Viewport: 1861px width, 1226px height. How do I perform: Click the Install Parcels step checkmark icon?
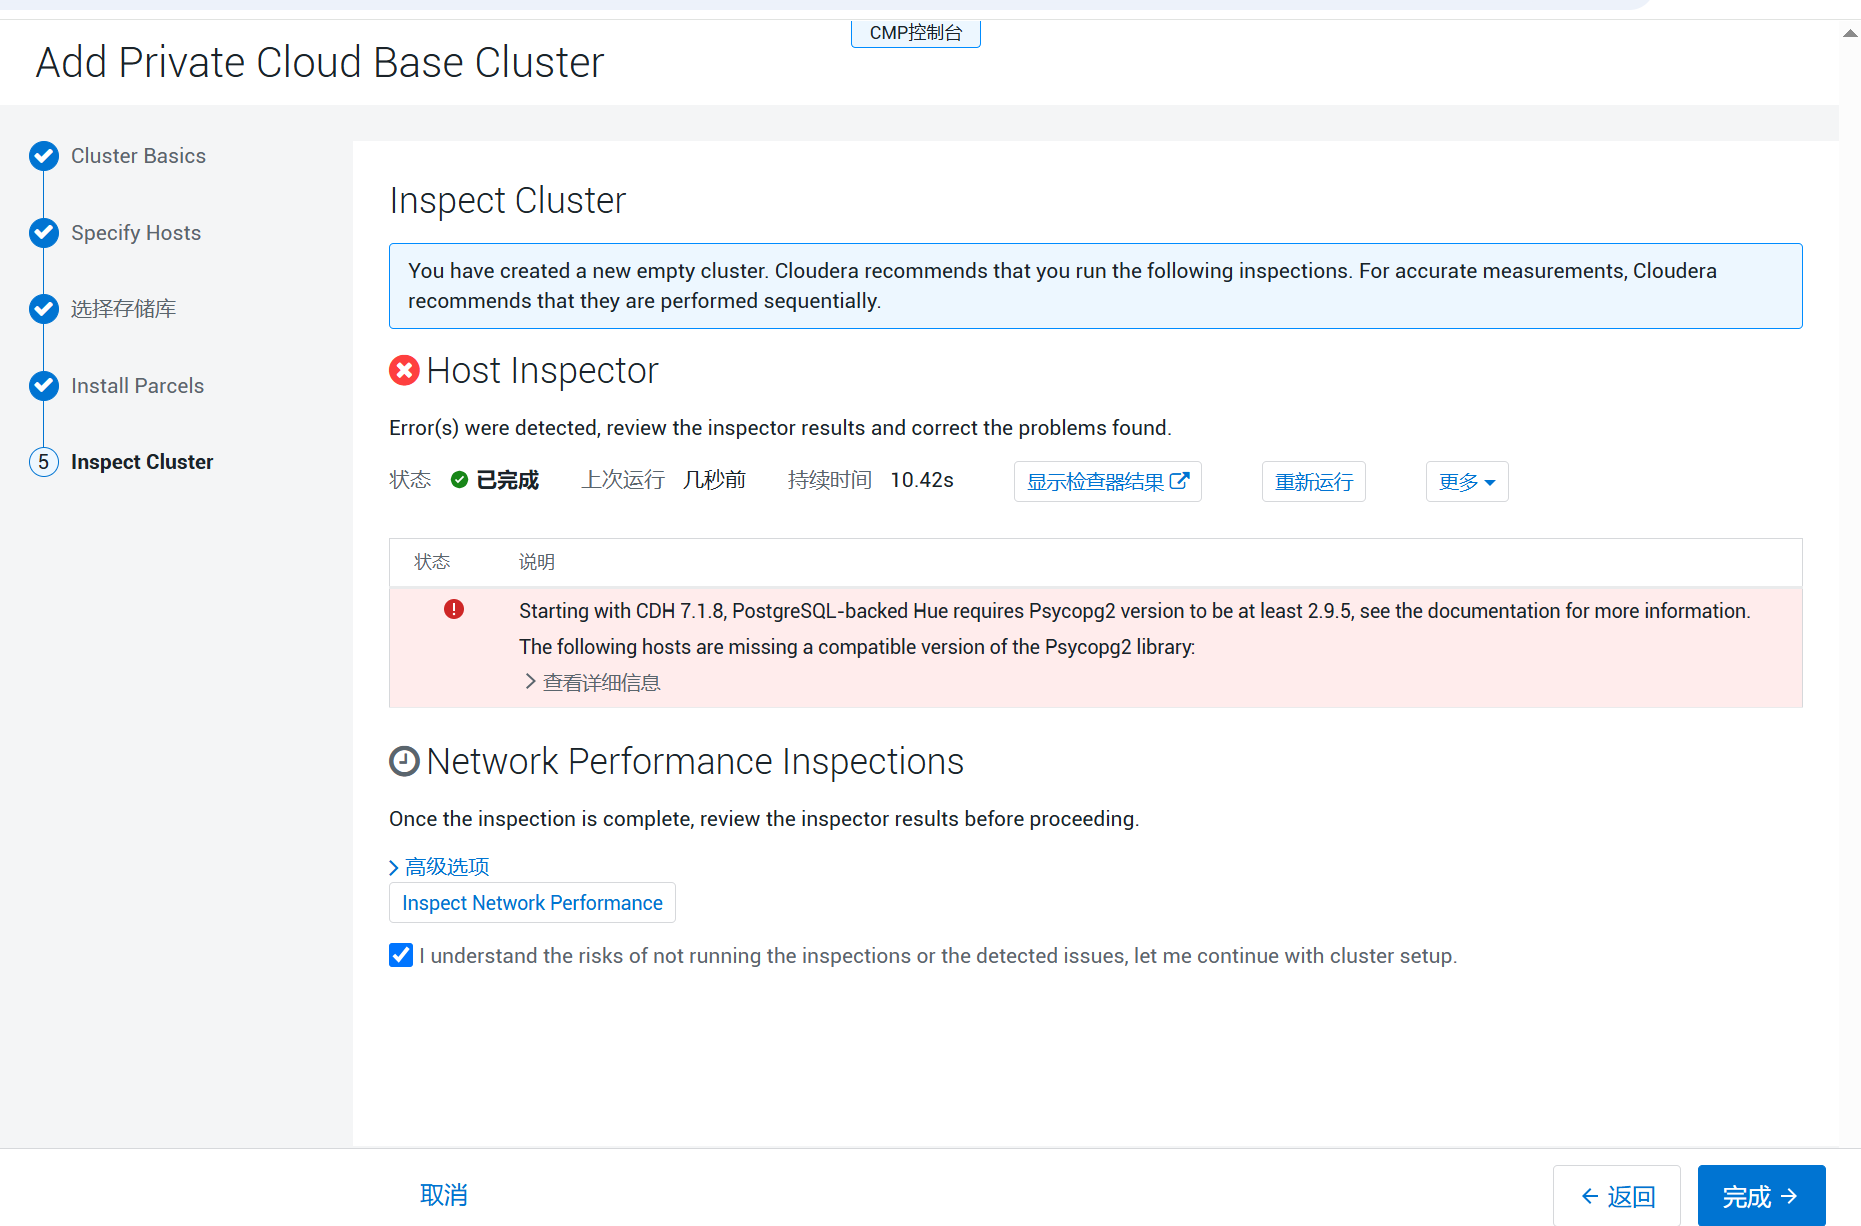(44, 386)
